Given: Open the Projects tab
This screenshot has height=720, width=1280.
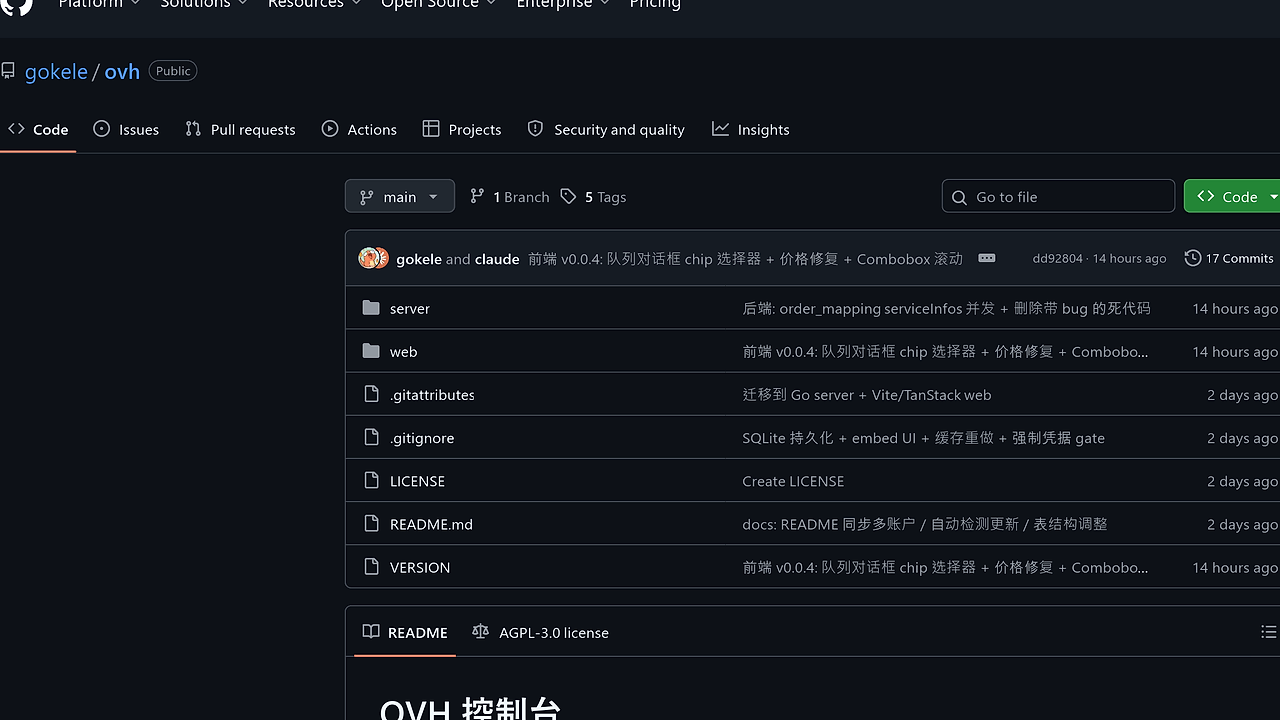Looking at the screenshot, I should [462, 129].
